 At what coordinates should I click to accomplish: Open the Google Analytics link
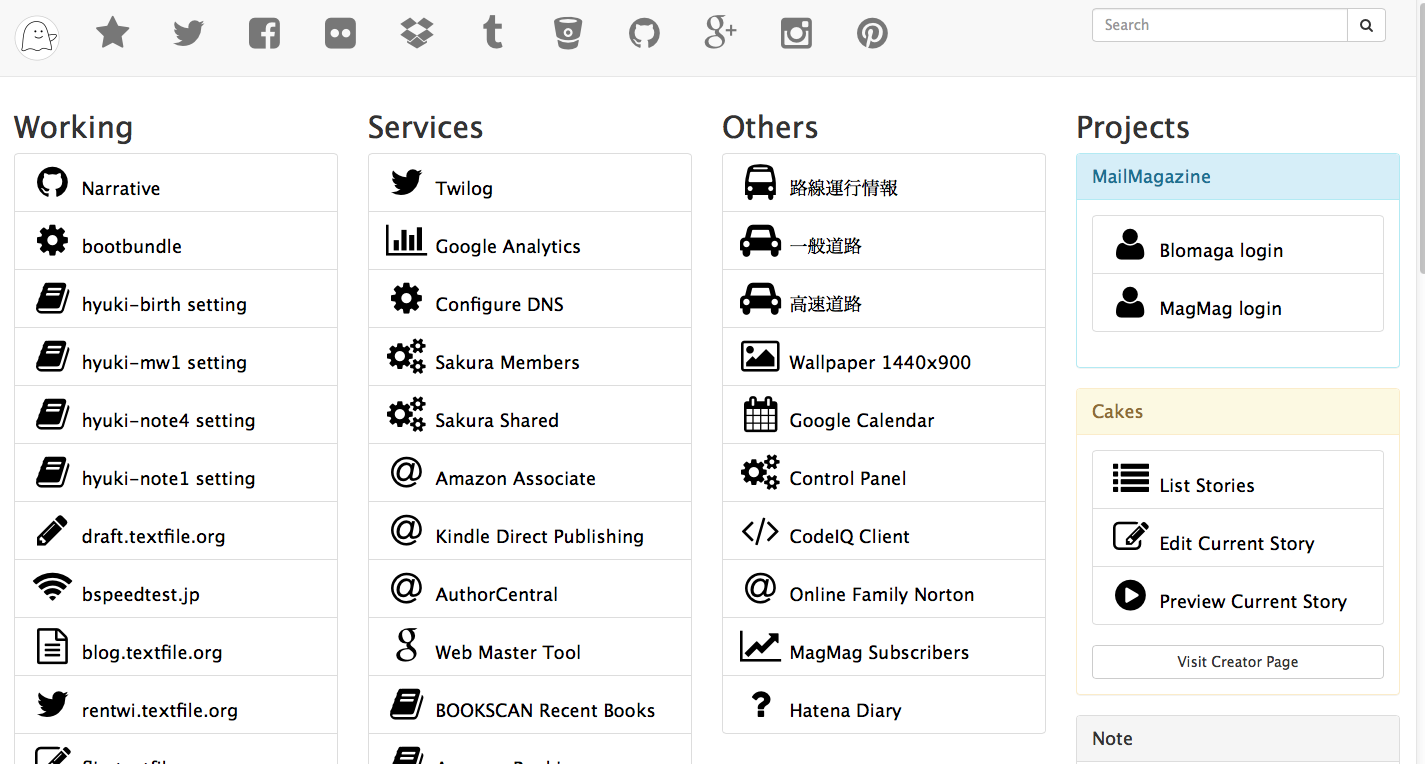click(x=508, y=246)
